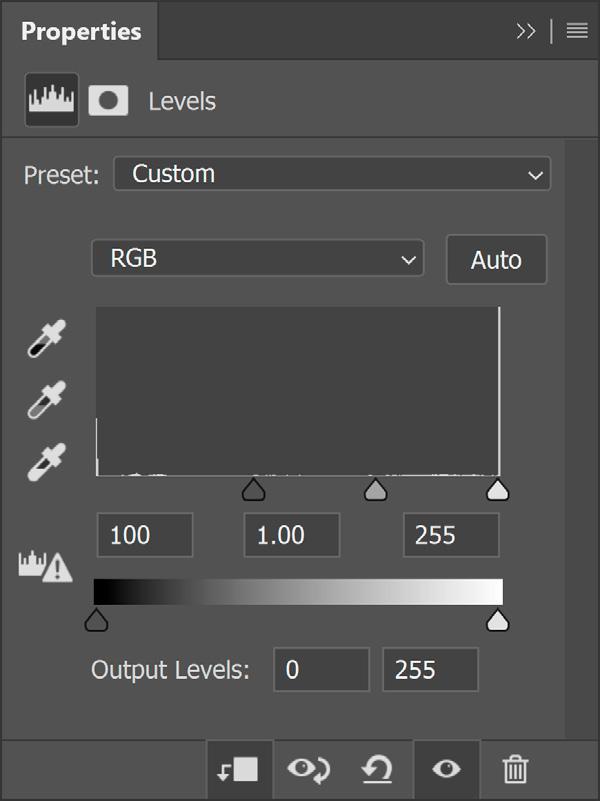This screenshot has width=600, height=801.
Task: Open the Properties panel menu
Action: pos(577,31)
